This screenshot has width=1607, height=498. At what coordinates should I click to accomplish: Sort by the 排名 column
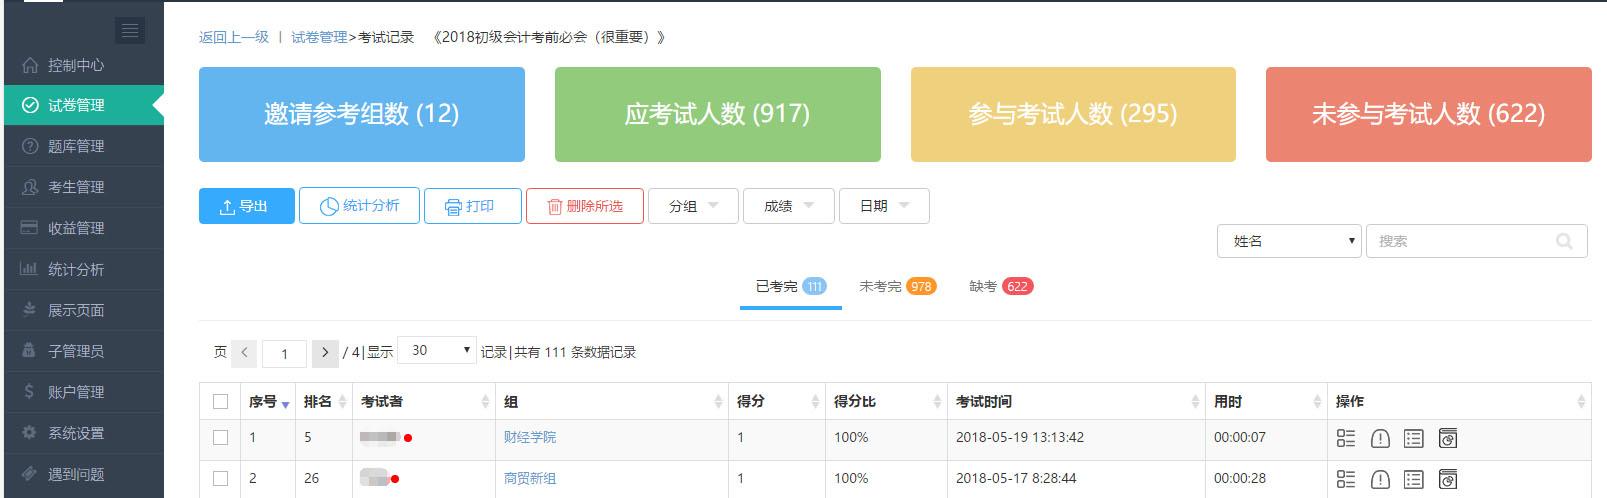pos(324,402)
